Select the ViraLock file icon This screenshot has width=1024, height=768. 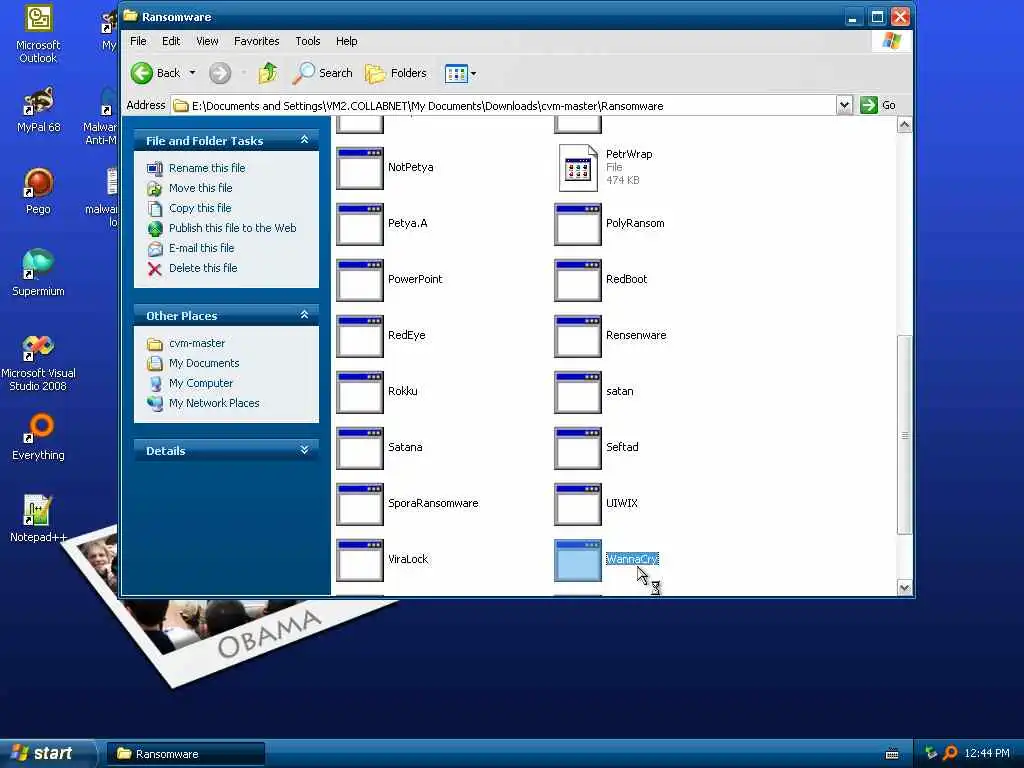click(x=360, y=560)
